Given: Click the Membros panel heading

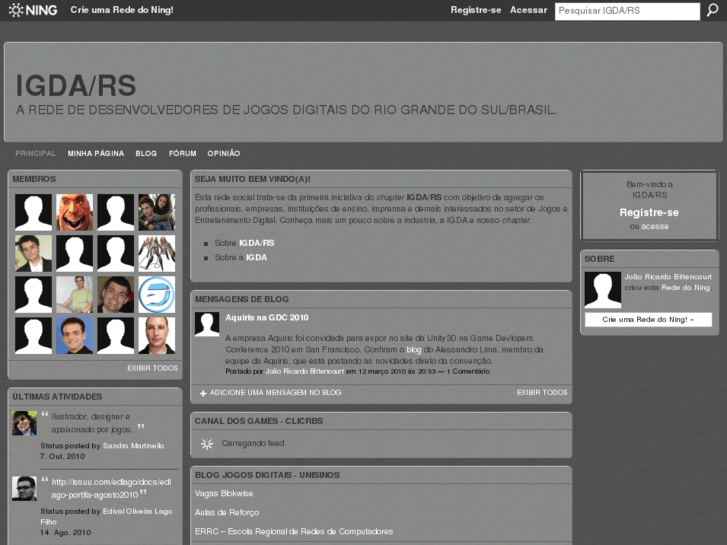Looking at the screenshot, I should (34, 179).
